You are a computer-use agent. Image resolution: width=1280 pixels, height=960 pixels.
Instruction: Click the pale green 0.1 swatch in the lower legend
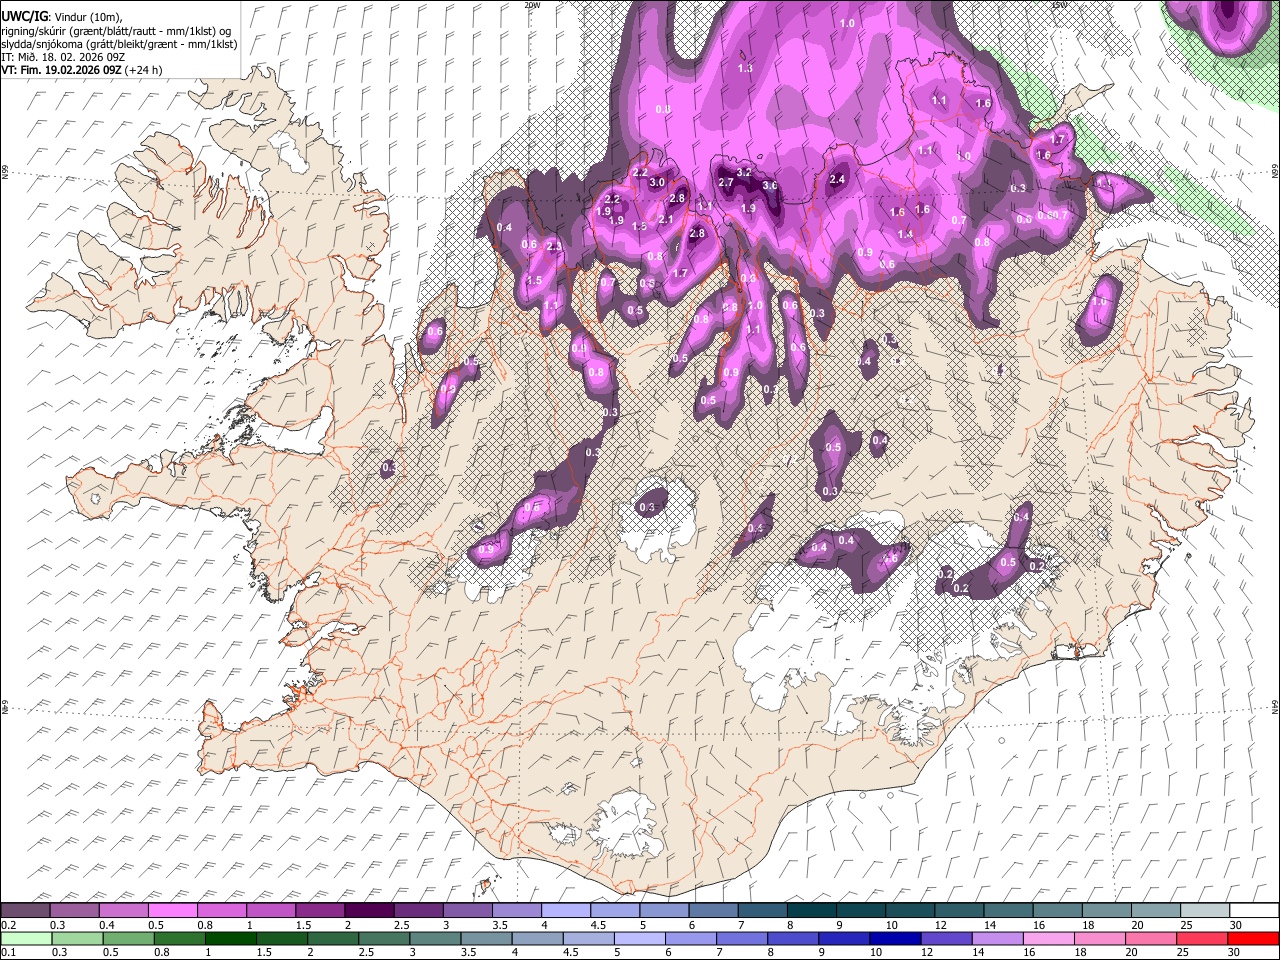tap(24, 939)
